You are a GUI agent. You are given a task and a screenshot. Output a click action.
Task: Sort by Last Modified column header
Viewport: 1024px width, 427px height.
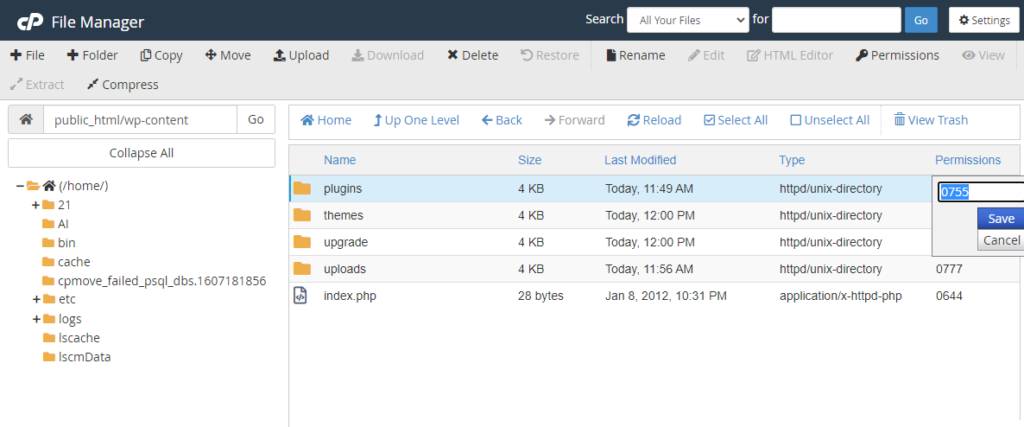[x=640, y=160]
